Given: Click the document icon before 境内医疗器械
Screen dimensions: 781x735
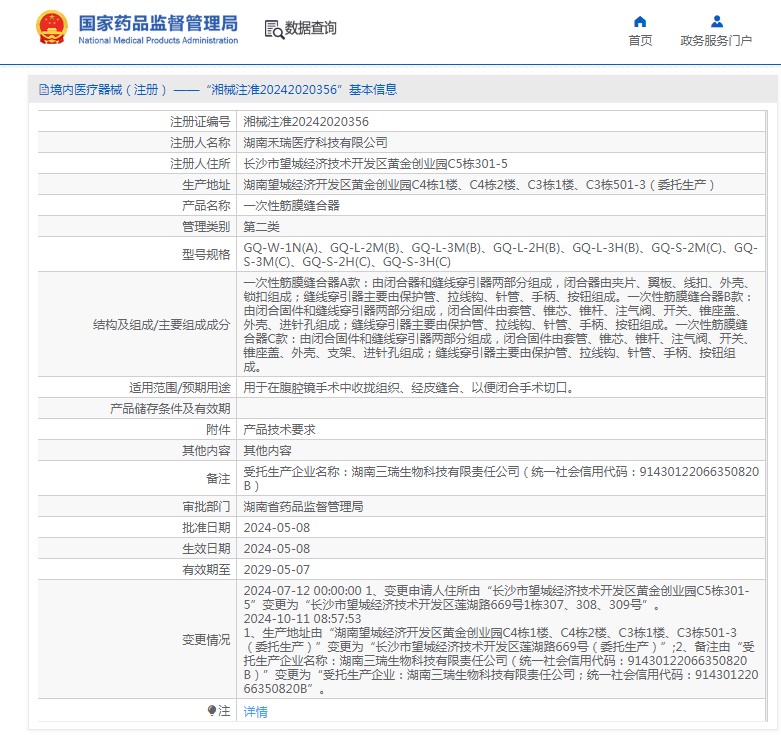Looking at the screenshot, I should point(43,90).
